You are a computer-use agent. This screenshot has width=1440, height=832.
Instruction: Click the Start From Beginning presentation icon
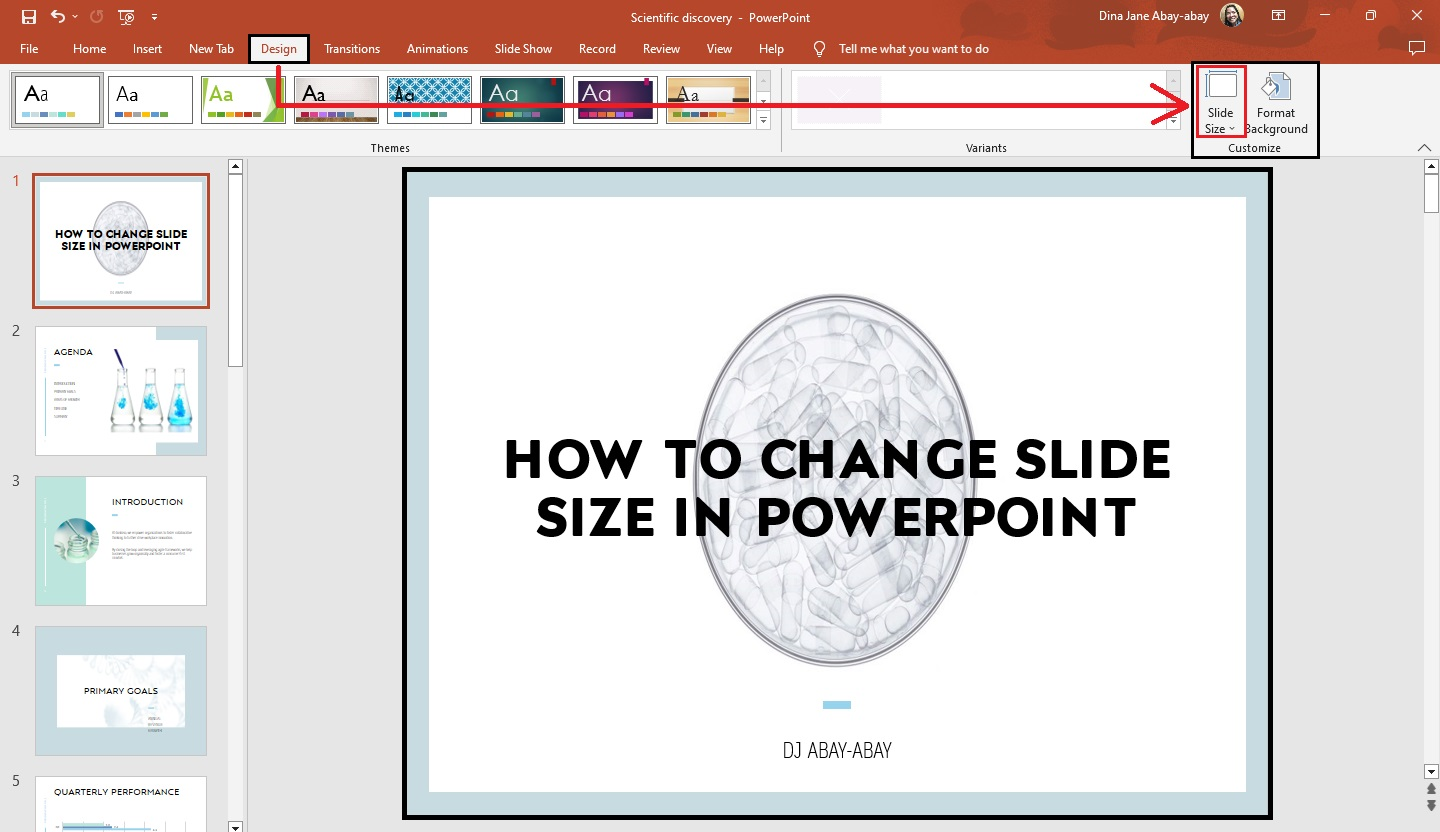point(126,16)
